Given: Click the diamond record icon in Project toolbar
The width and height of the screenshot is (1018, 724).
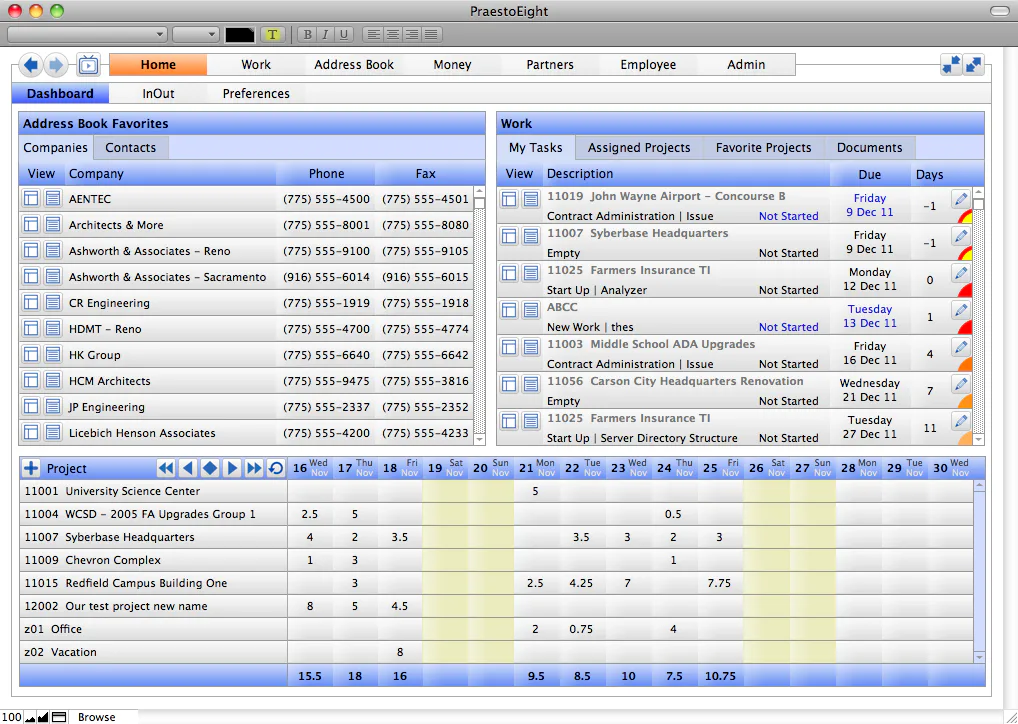Looking at the screenshot, I should coord(209,468).
